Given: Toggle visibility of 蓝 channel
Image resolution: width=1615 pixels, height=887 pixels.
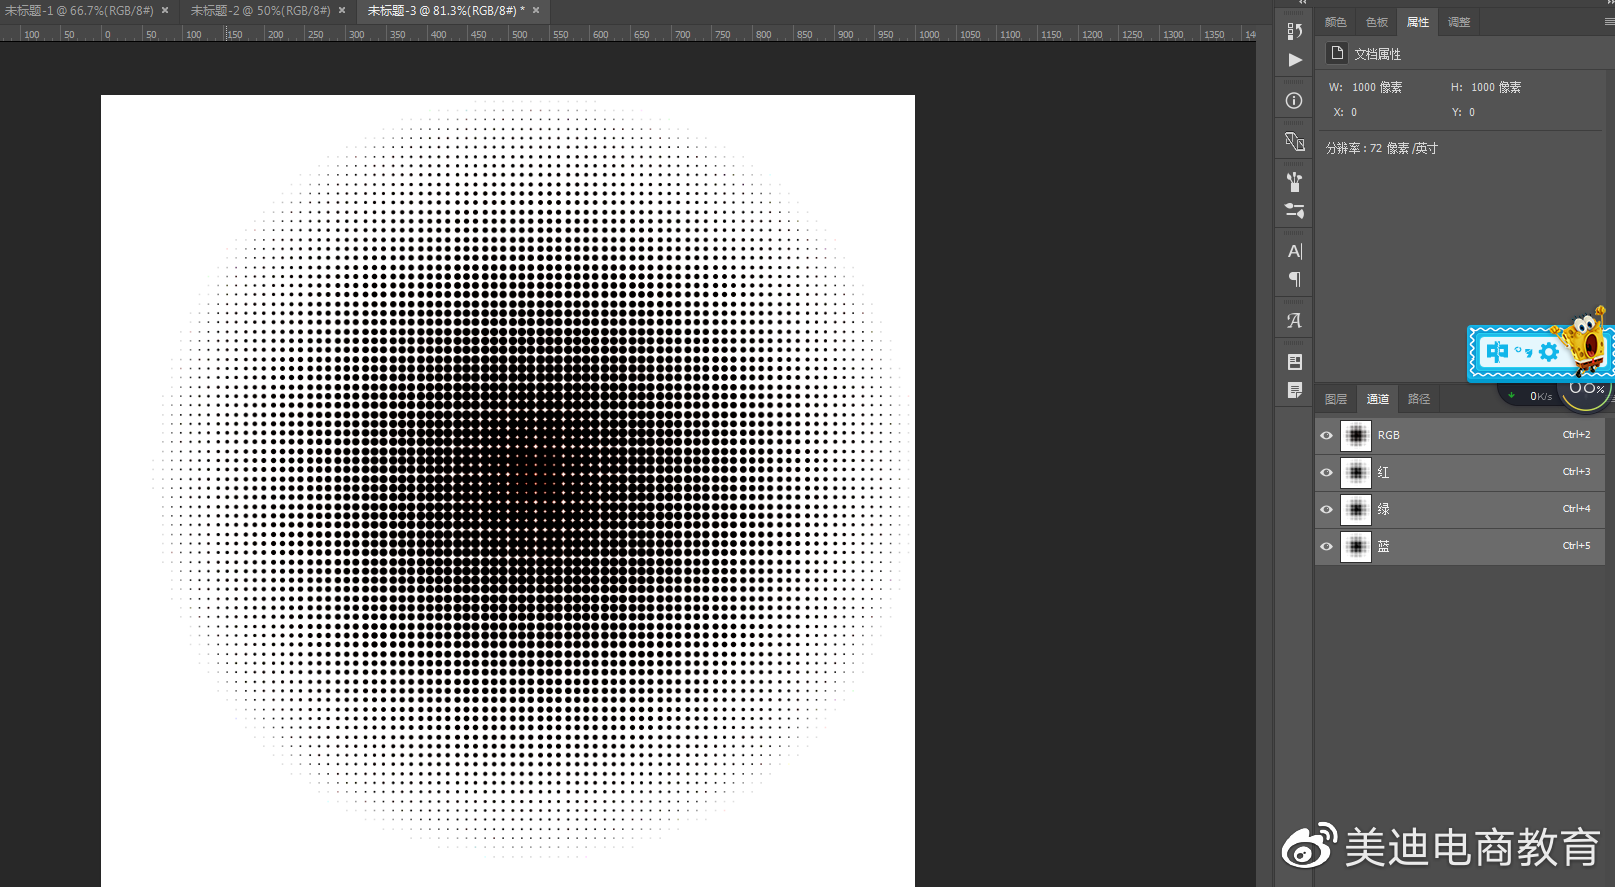Looking at the screenshot, I should coord(1326,546).
